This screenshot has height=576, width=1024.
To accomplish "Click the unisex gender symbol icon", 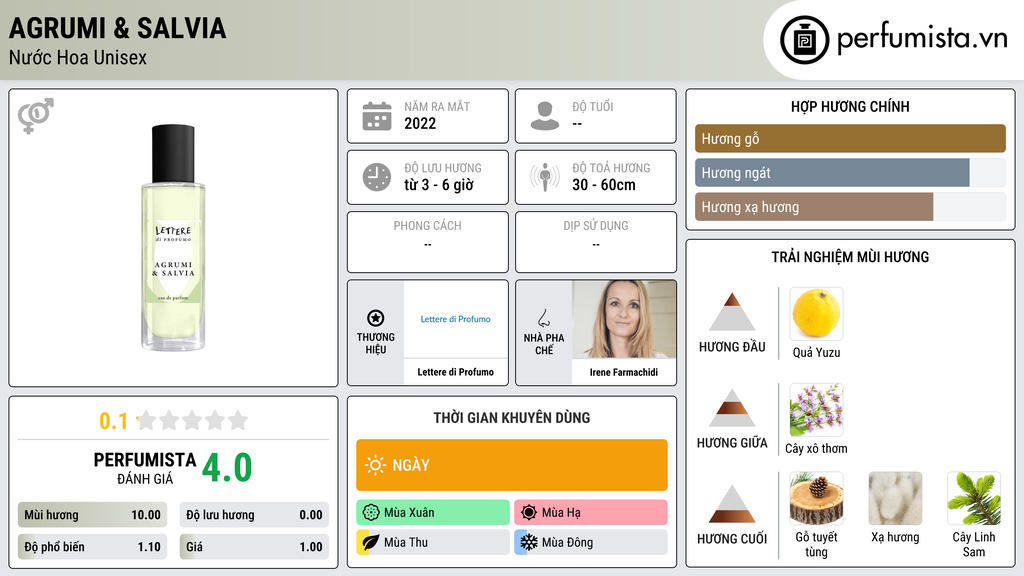I will pos(35,116).
